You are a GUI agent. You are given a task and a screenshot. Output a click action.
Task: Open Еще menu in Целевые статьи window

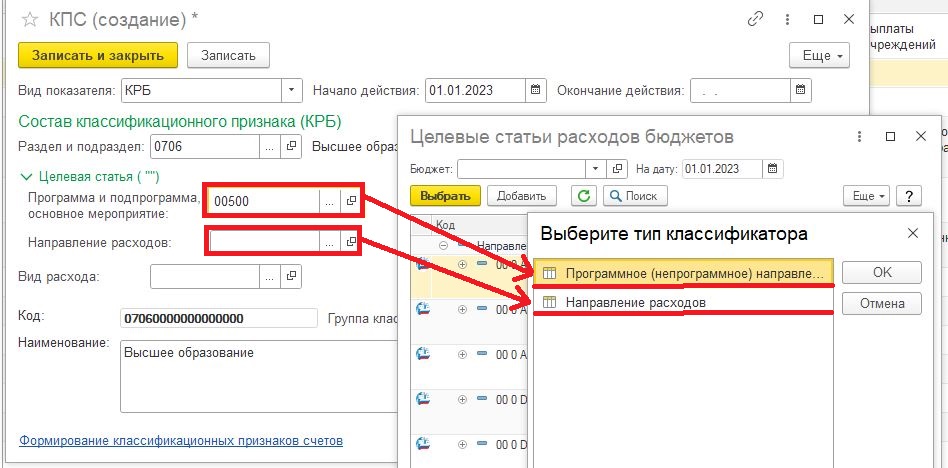[x=866, y=196]
